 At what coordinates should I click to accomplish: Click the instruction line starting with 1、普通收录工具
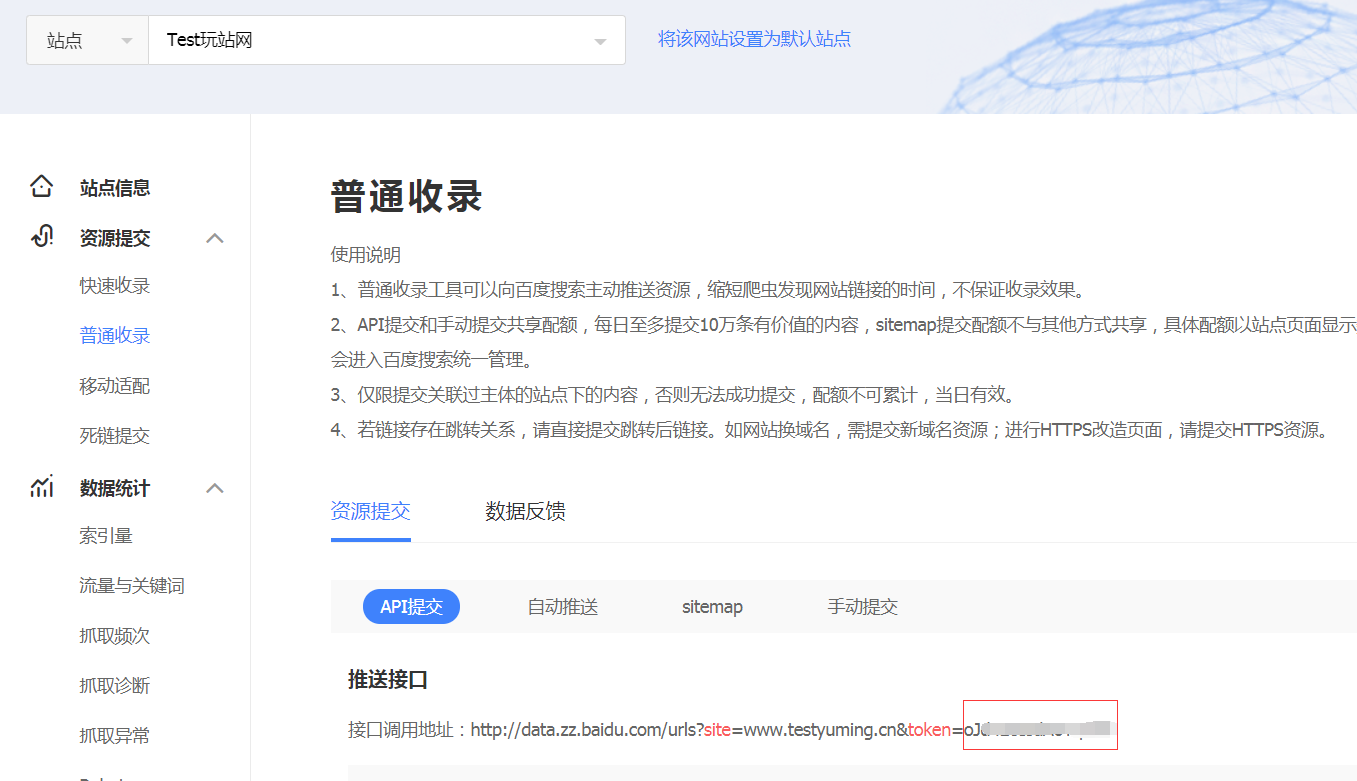tap(708, 291)
